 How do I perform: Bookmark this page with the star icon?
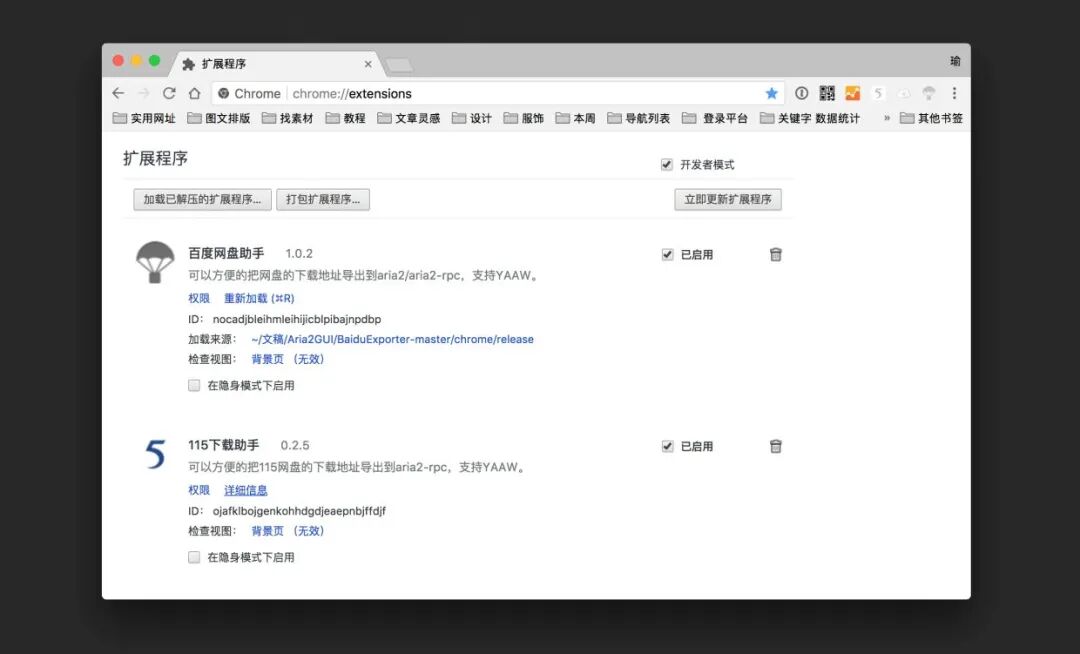pyautogui.click(x=772, y=92)
